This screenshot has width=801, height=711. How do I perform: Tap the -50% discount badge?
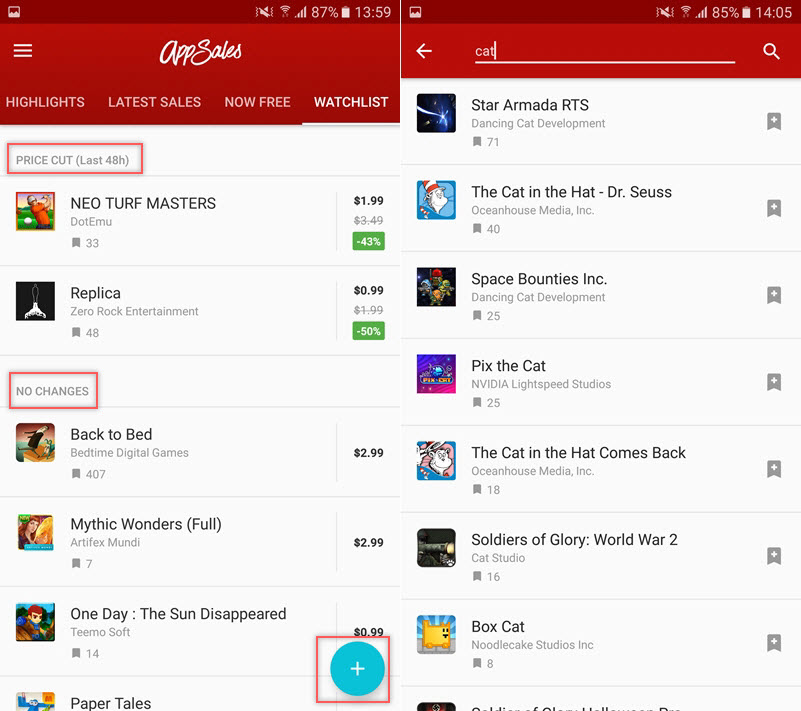coord(368,331)
